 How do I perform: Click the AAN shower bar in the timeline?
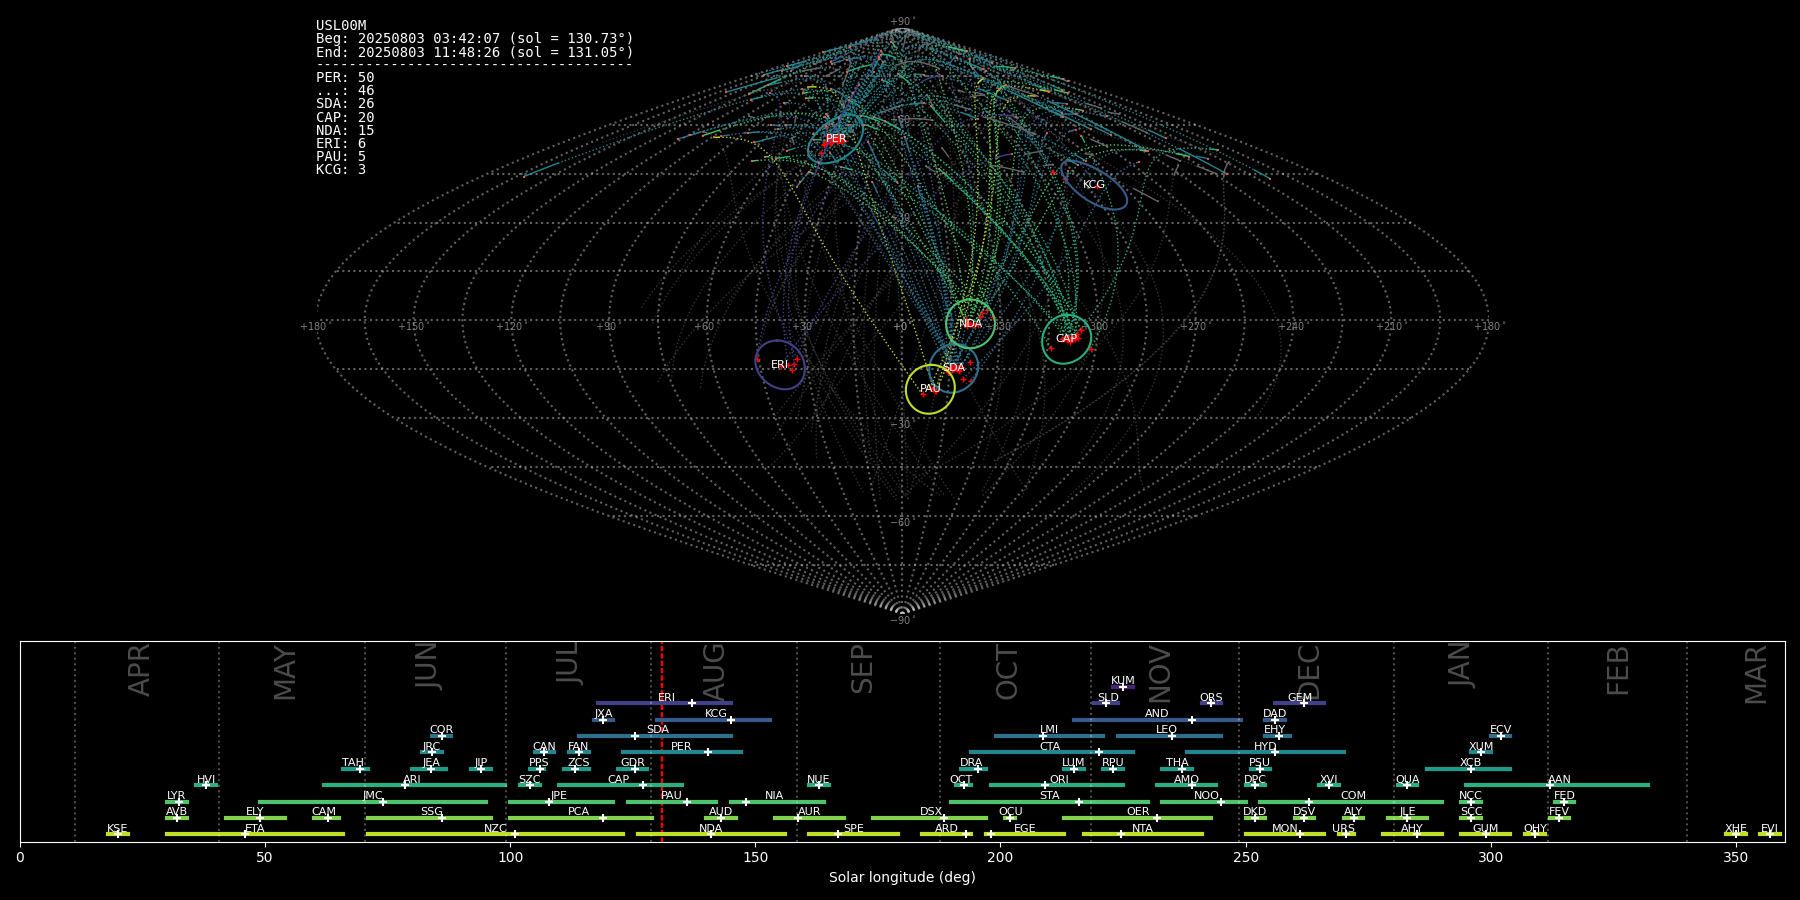point(1557,785)
